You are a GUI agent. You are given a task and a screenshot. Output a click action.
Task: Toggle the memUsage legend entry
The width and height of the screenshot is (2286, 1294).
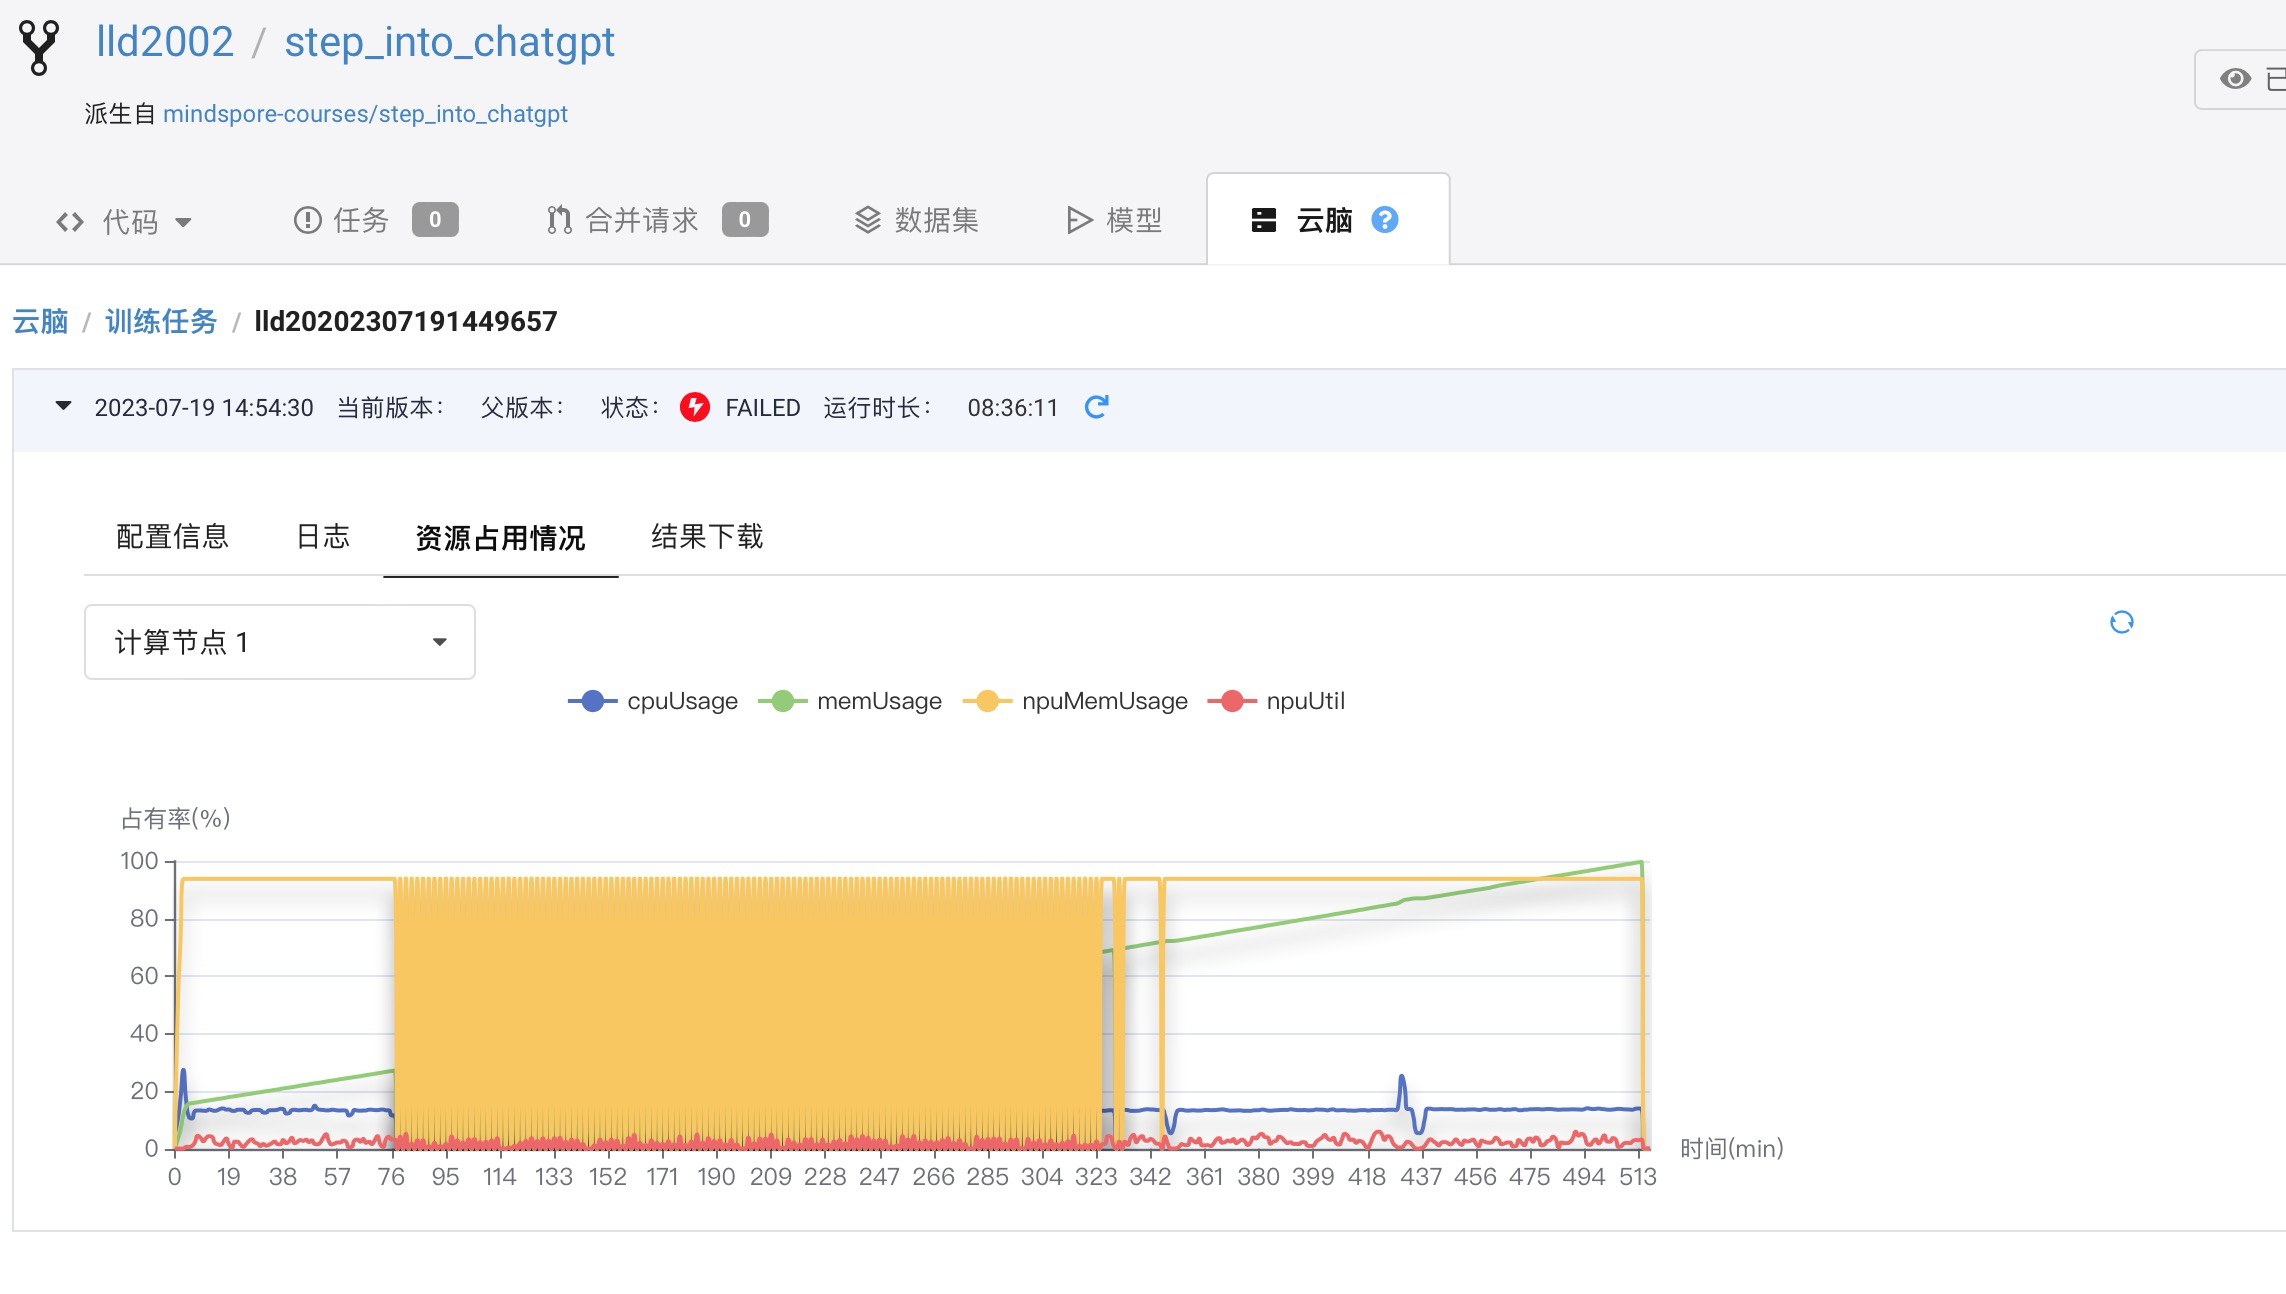pos(855,701)
